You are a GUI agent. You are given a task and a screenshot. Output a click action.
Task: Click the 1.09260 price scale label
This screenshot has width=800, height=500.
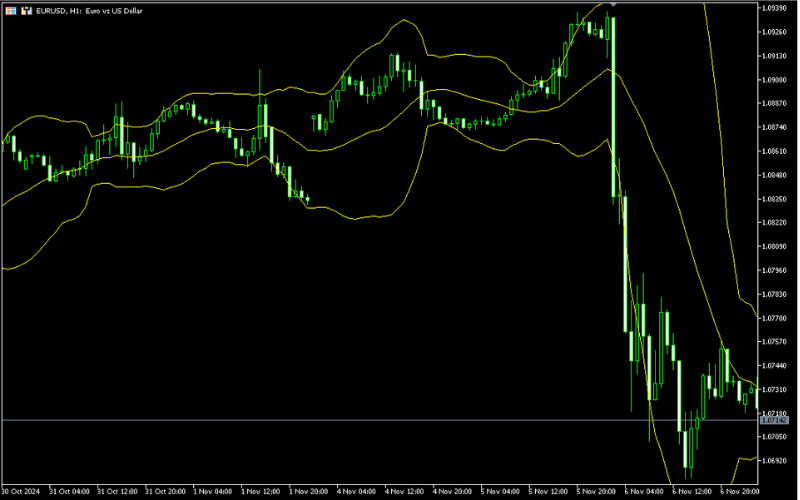point(774,32)
